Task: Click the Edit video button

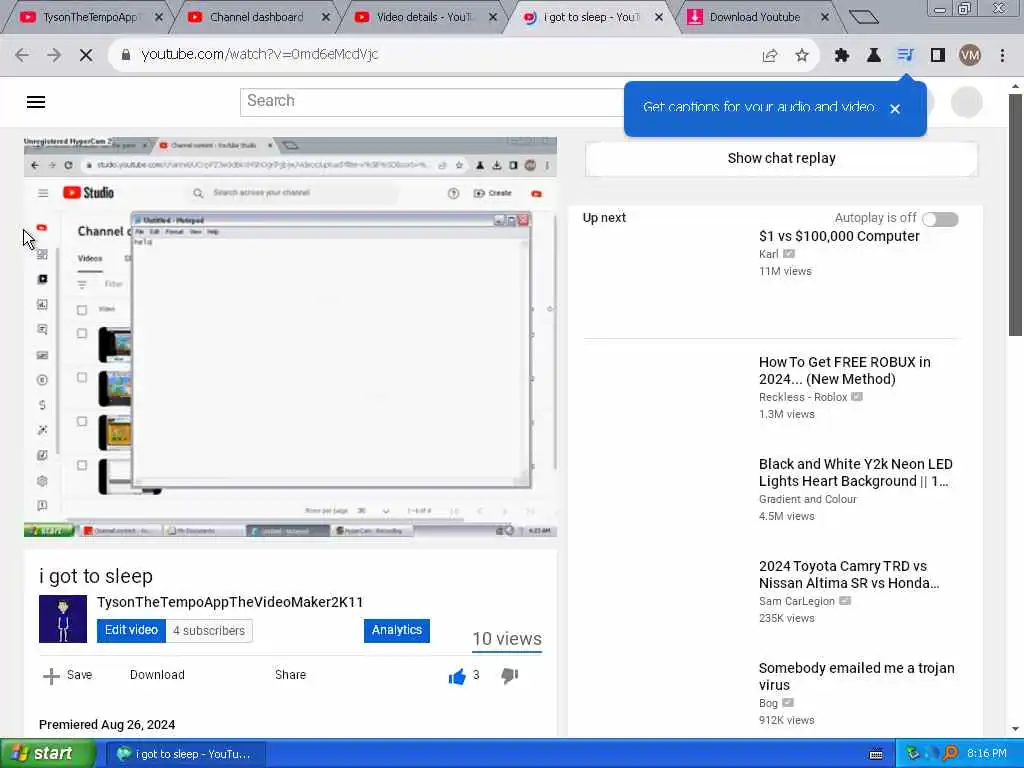Action: coord(131,630)
